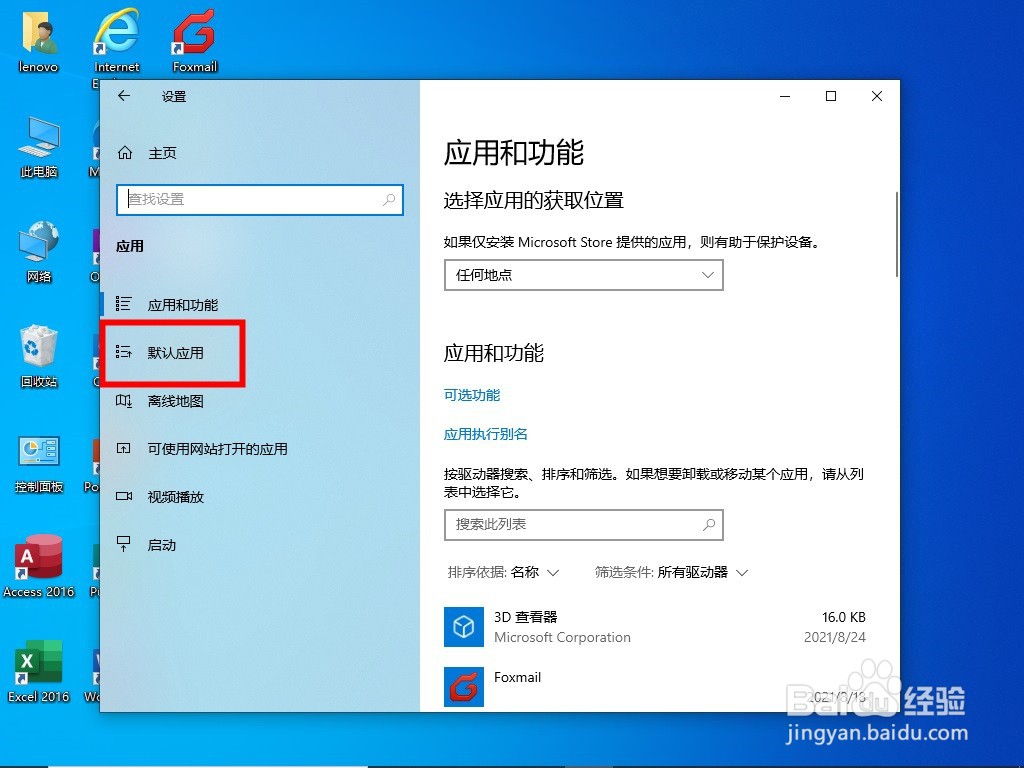Click Microsoft Corporation publisher text
The width and height of the screenshot is (1024, 768).
tap(562, 637)
